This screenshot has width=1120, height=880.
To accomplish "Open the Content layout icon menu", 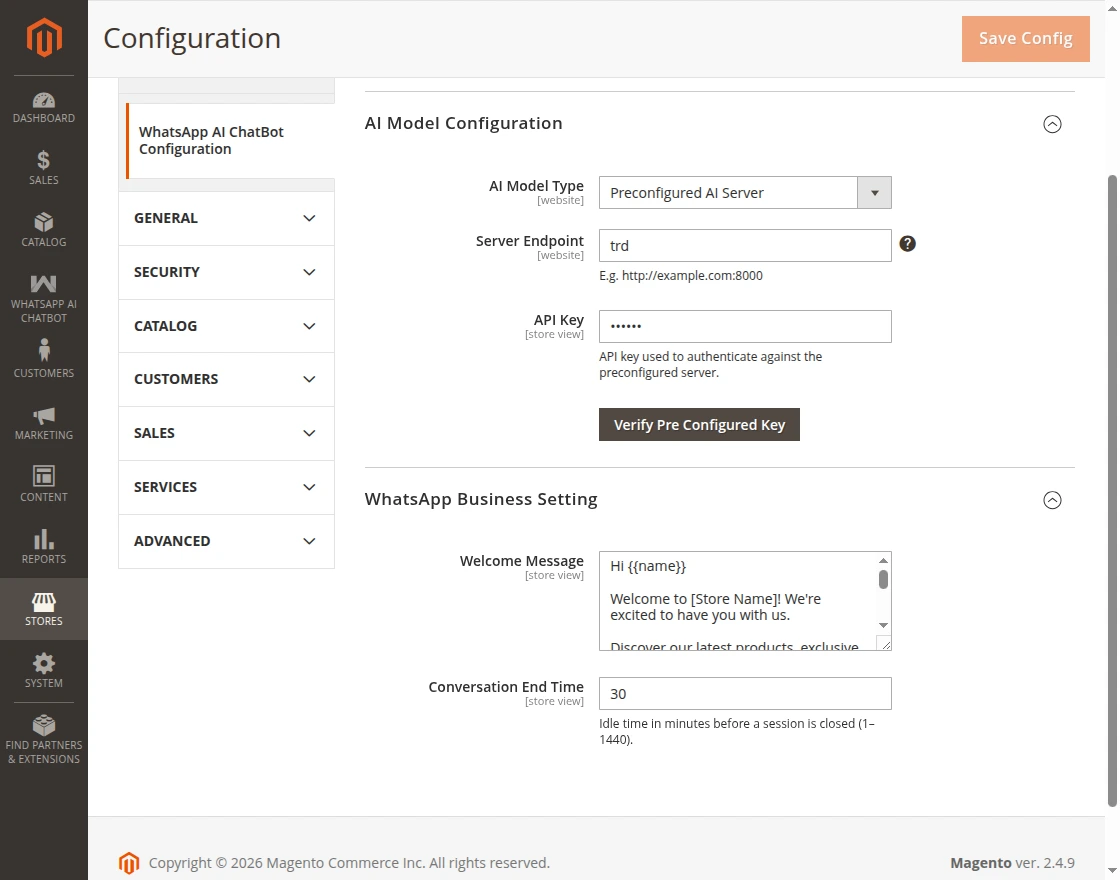I will (44, 485).
